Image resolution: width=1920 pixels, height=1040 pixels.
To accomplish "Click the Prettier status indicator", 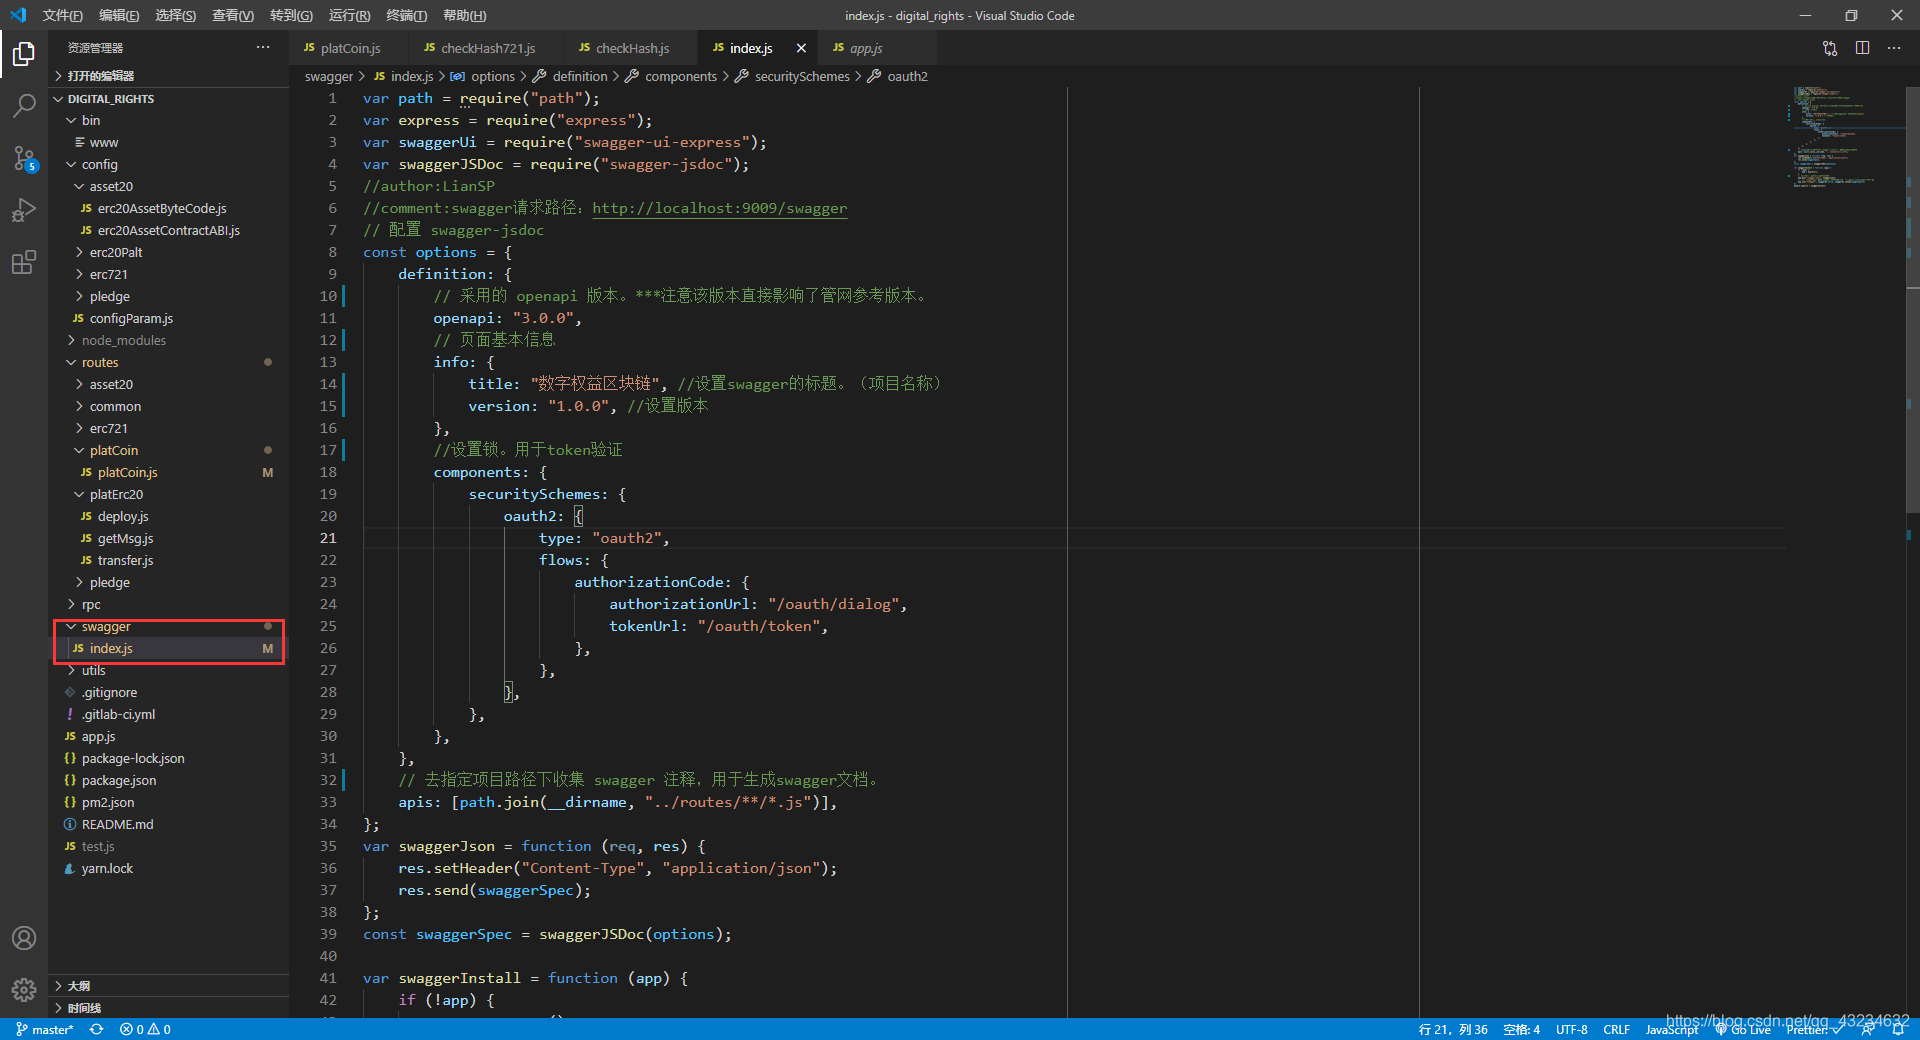I will [x=1814, y=1029].
